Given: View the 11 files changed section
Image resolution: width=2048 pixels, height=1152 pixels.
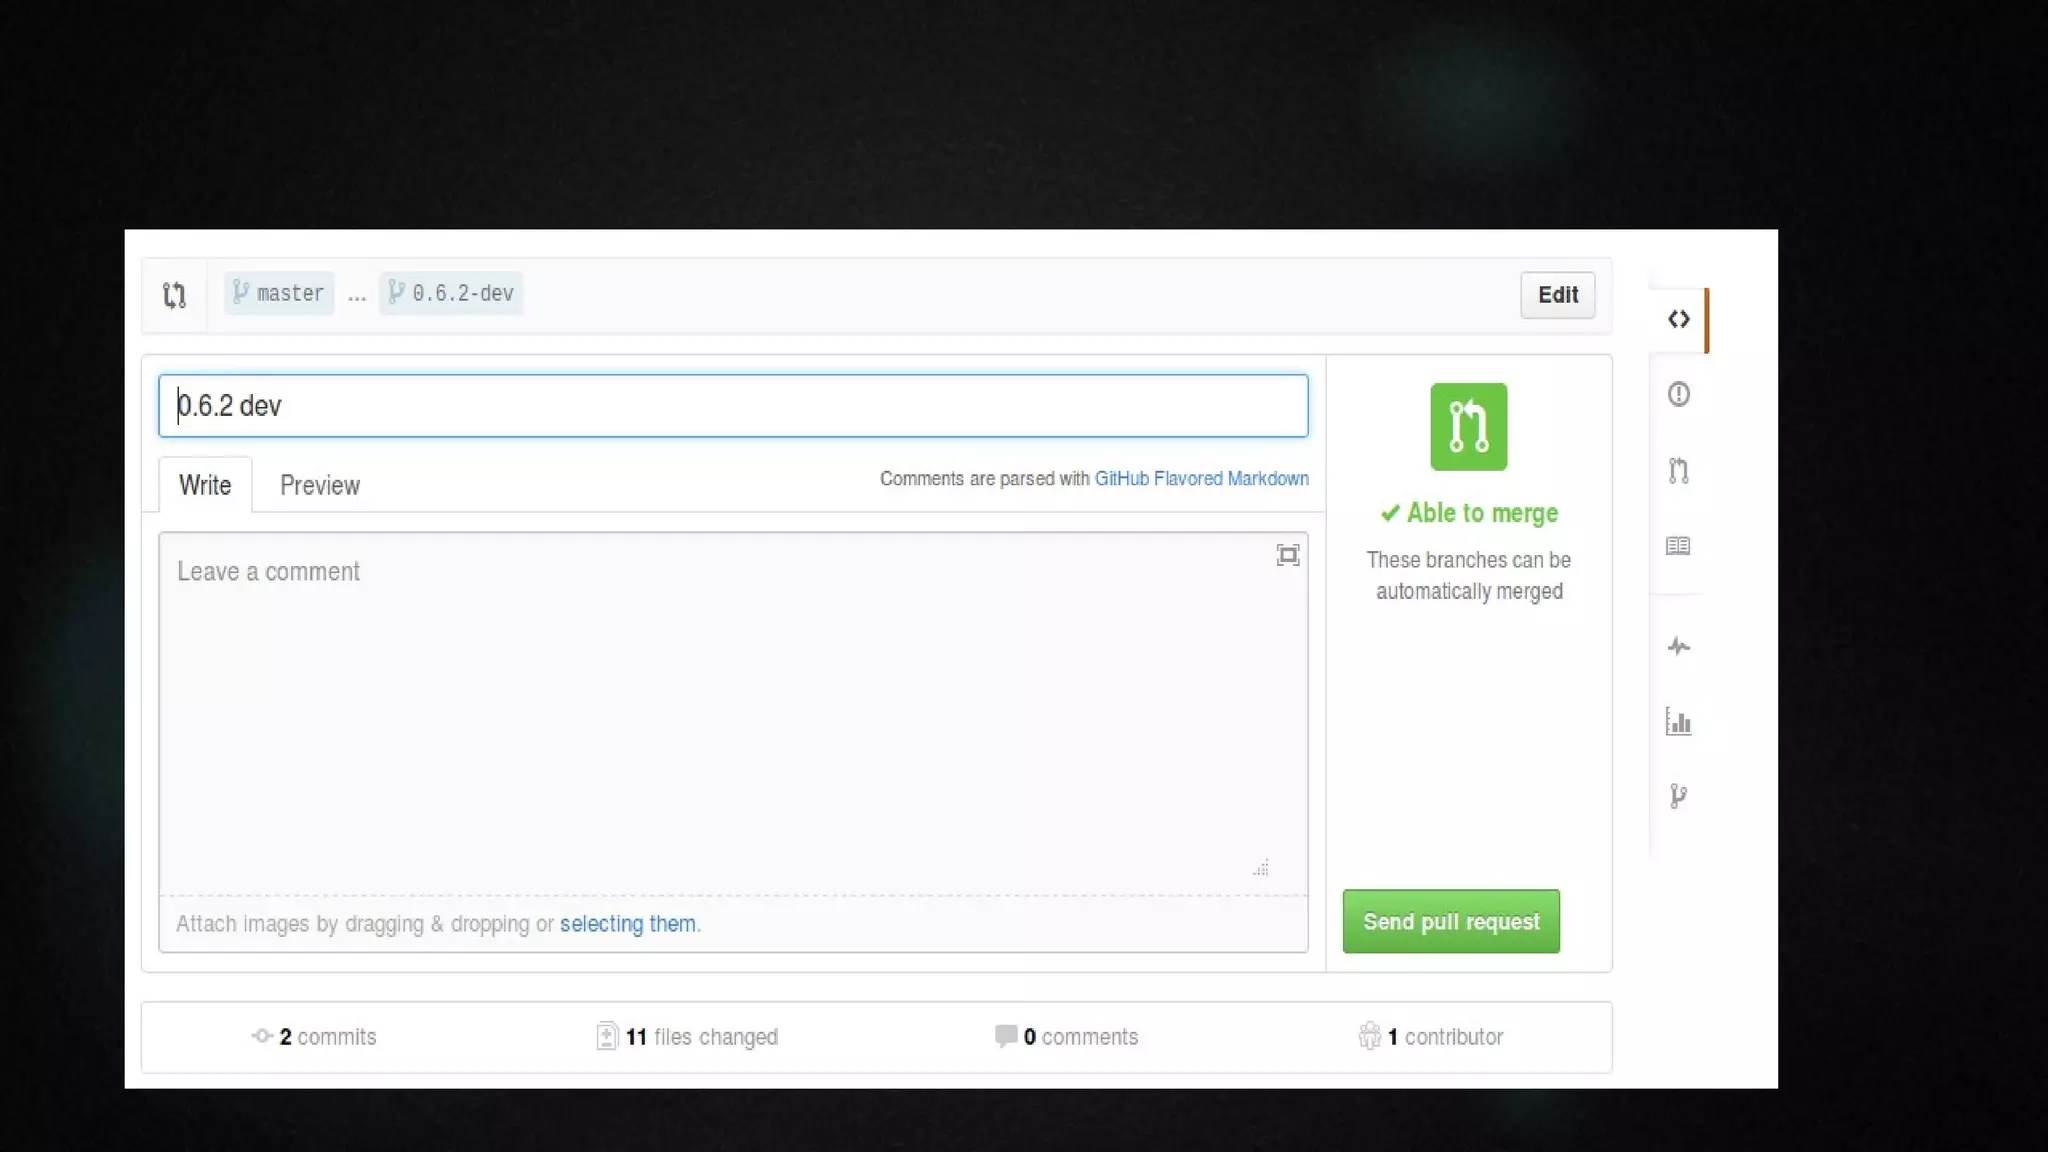Looking at the screenshot, I should pos(687,1037).
